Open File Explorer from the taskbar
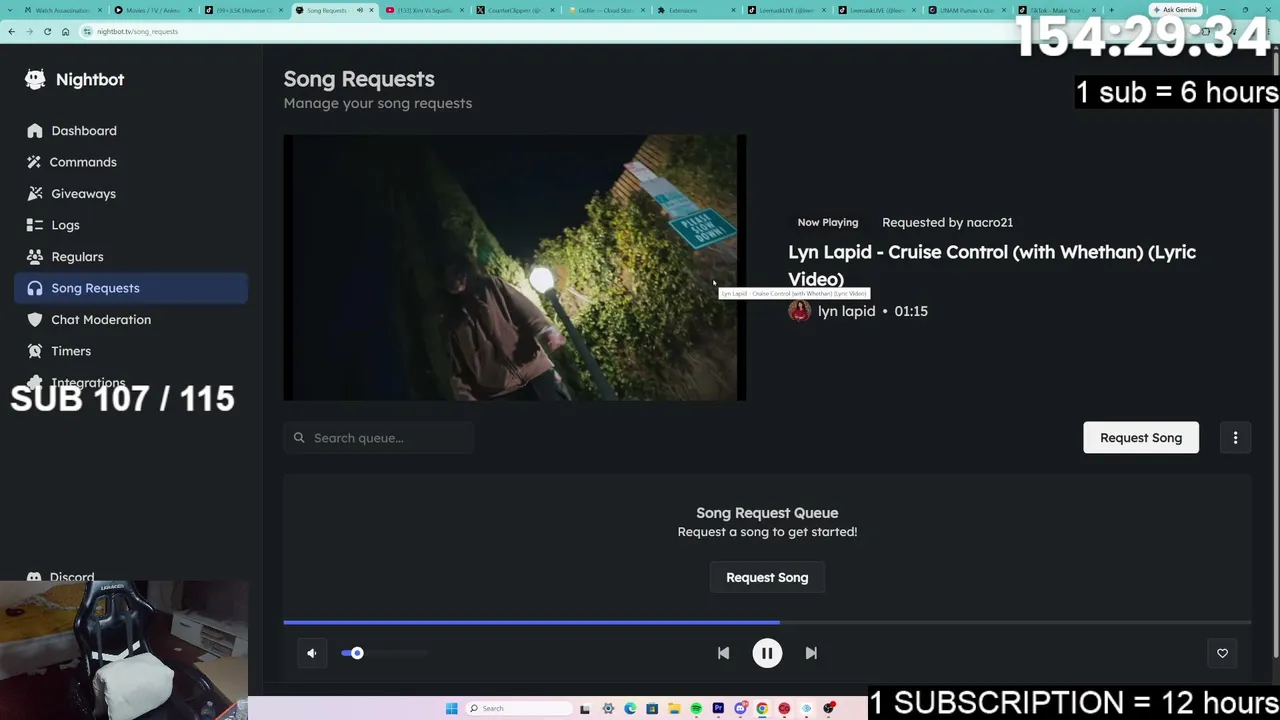This screenshot has width=1280, height=720. tap(674, 709)
